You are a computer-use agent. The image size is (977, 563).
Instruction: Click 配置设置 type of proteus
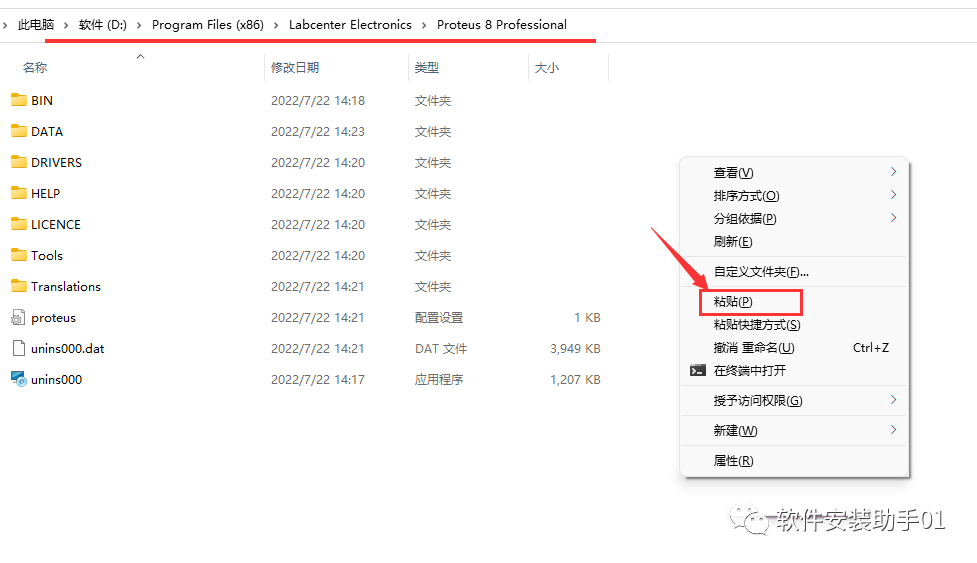[439, 318]
